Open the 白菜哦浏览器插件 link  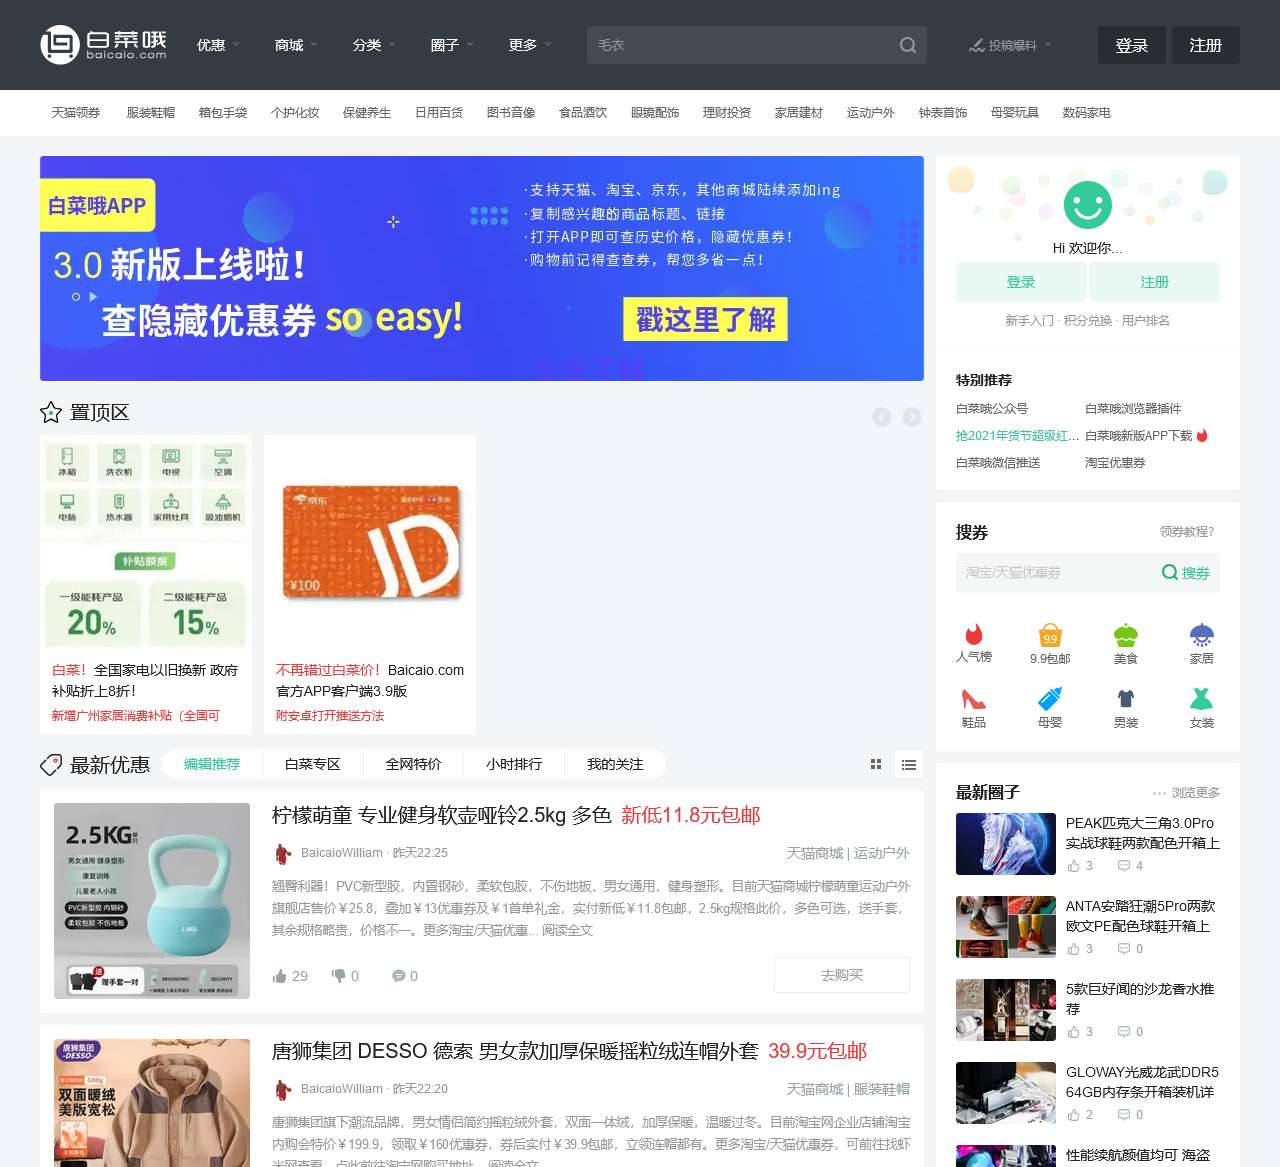1133,409
